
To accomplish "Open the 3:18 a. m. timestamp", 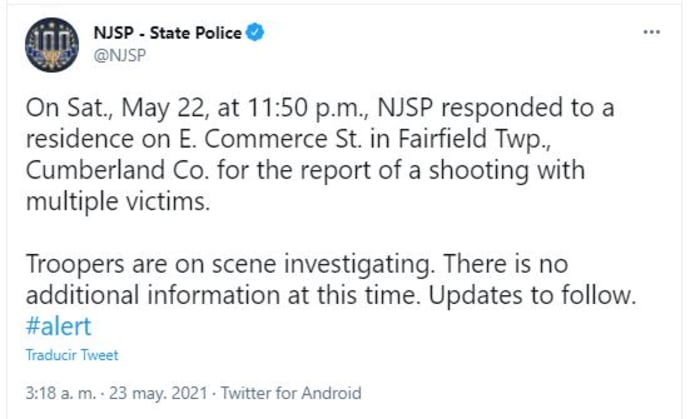I will pyautogui.click(x=56, y=393).
